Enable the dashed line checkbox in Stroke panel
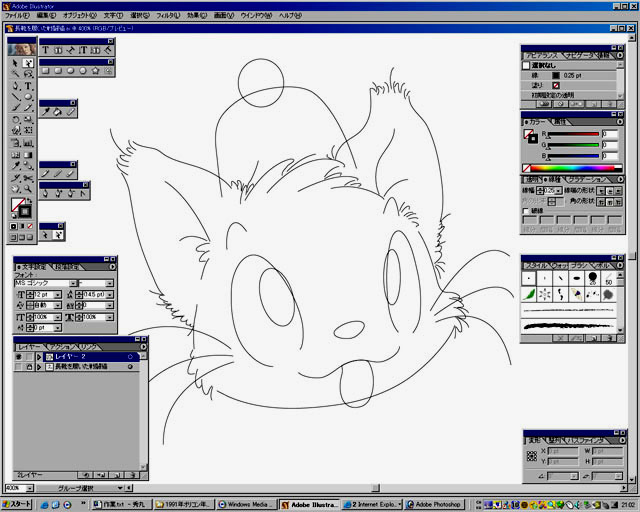This screenshot has width=640, height=512. (526, 211)
